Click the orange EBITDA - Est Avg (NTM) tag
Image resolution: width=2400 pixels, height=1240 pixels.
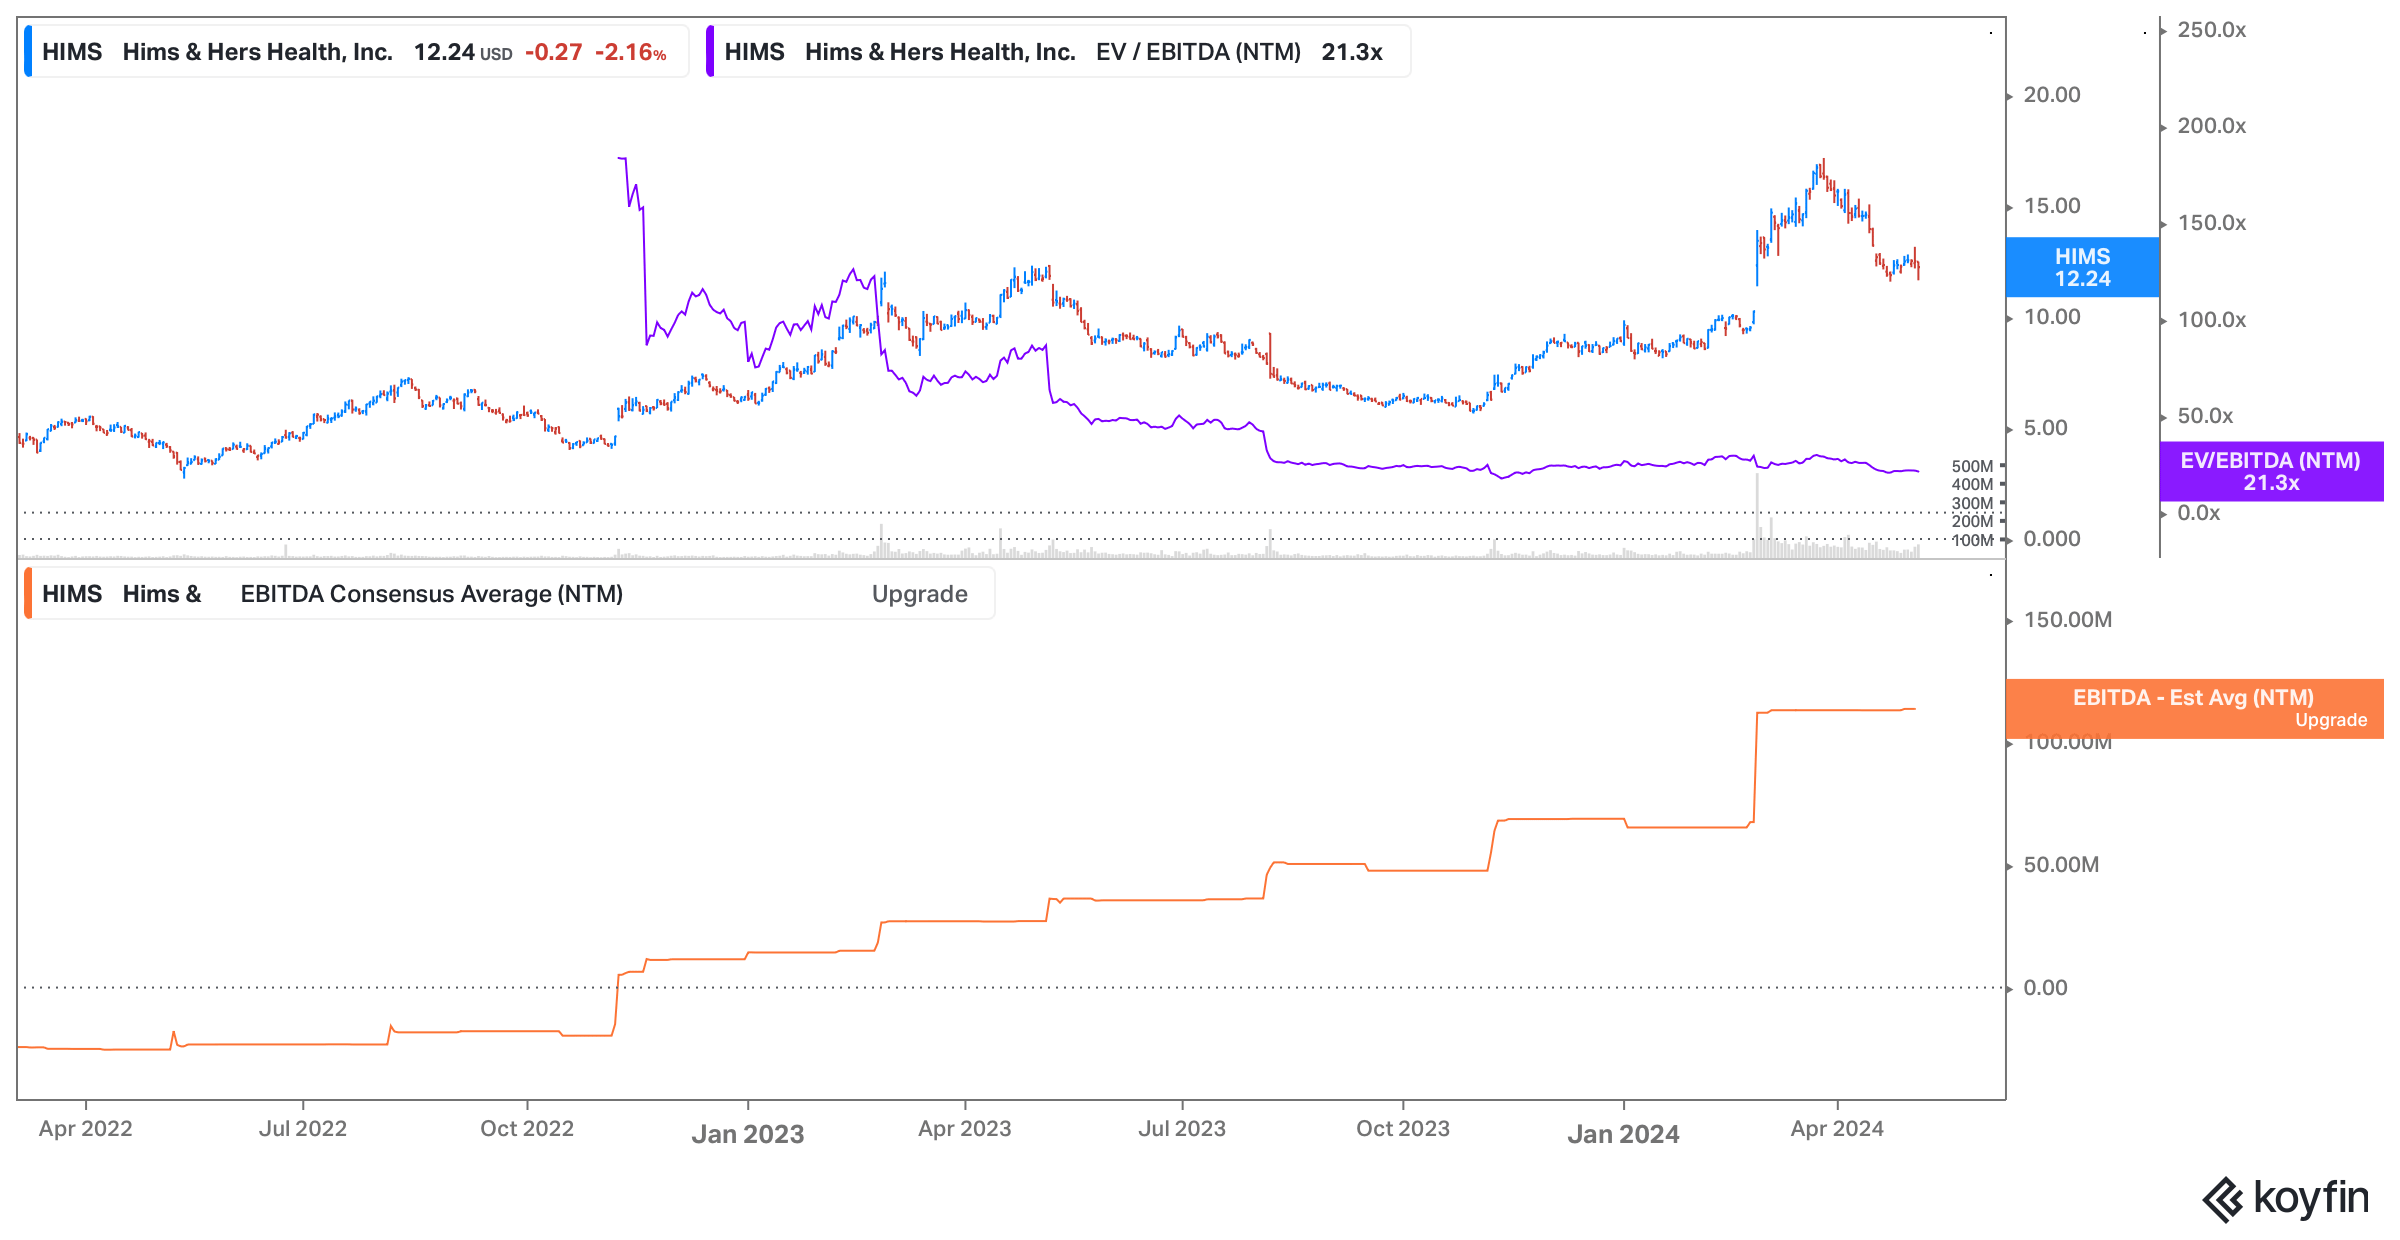2192,699
